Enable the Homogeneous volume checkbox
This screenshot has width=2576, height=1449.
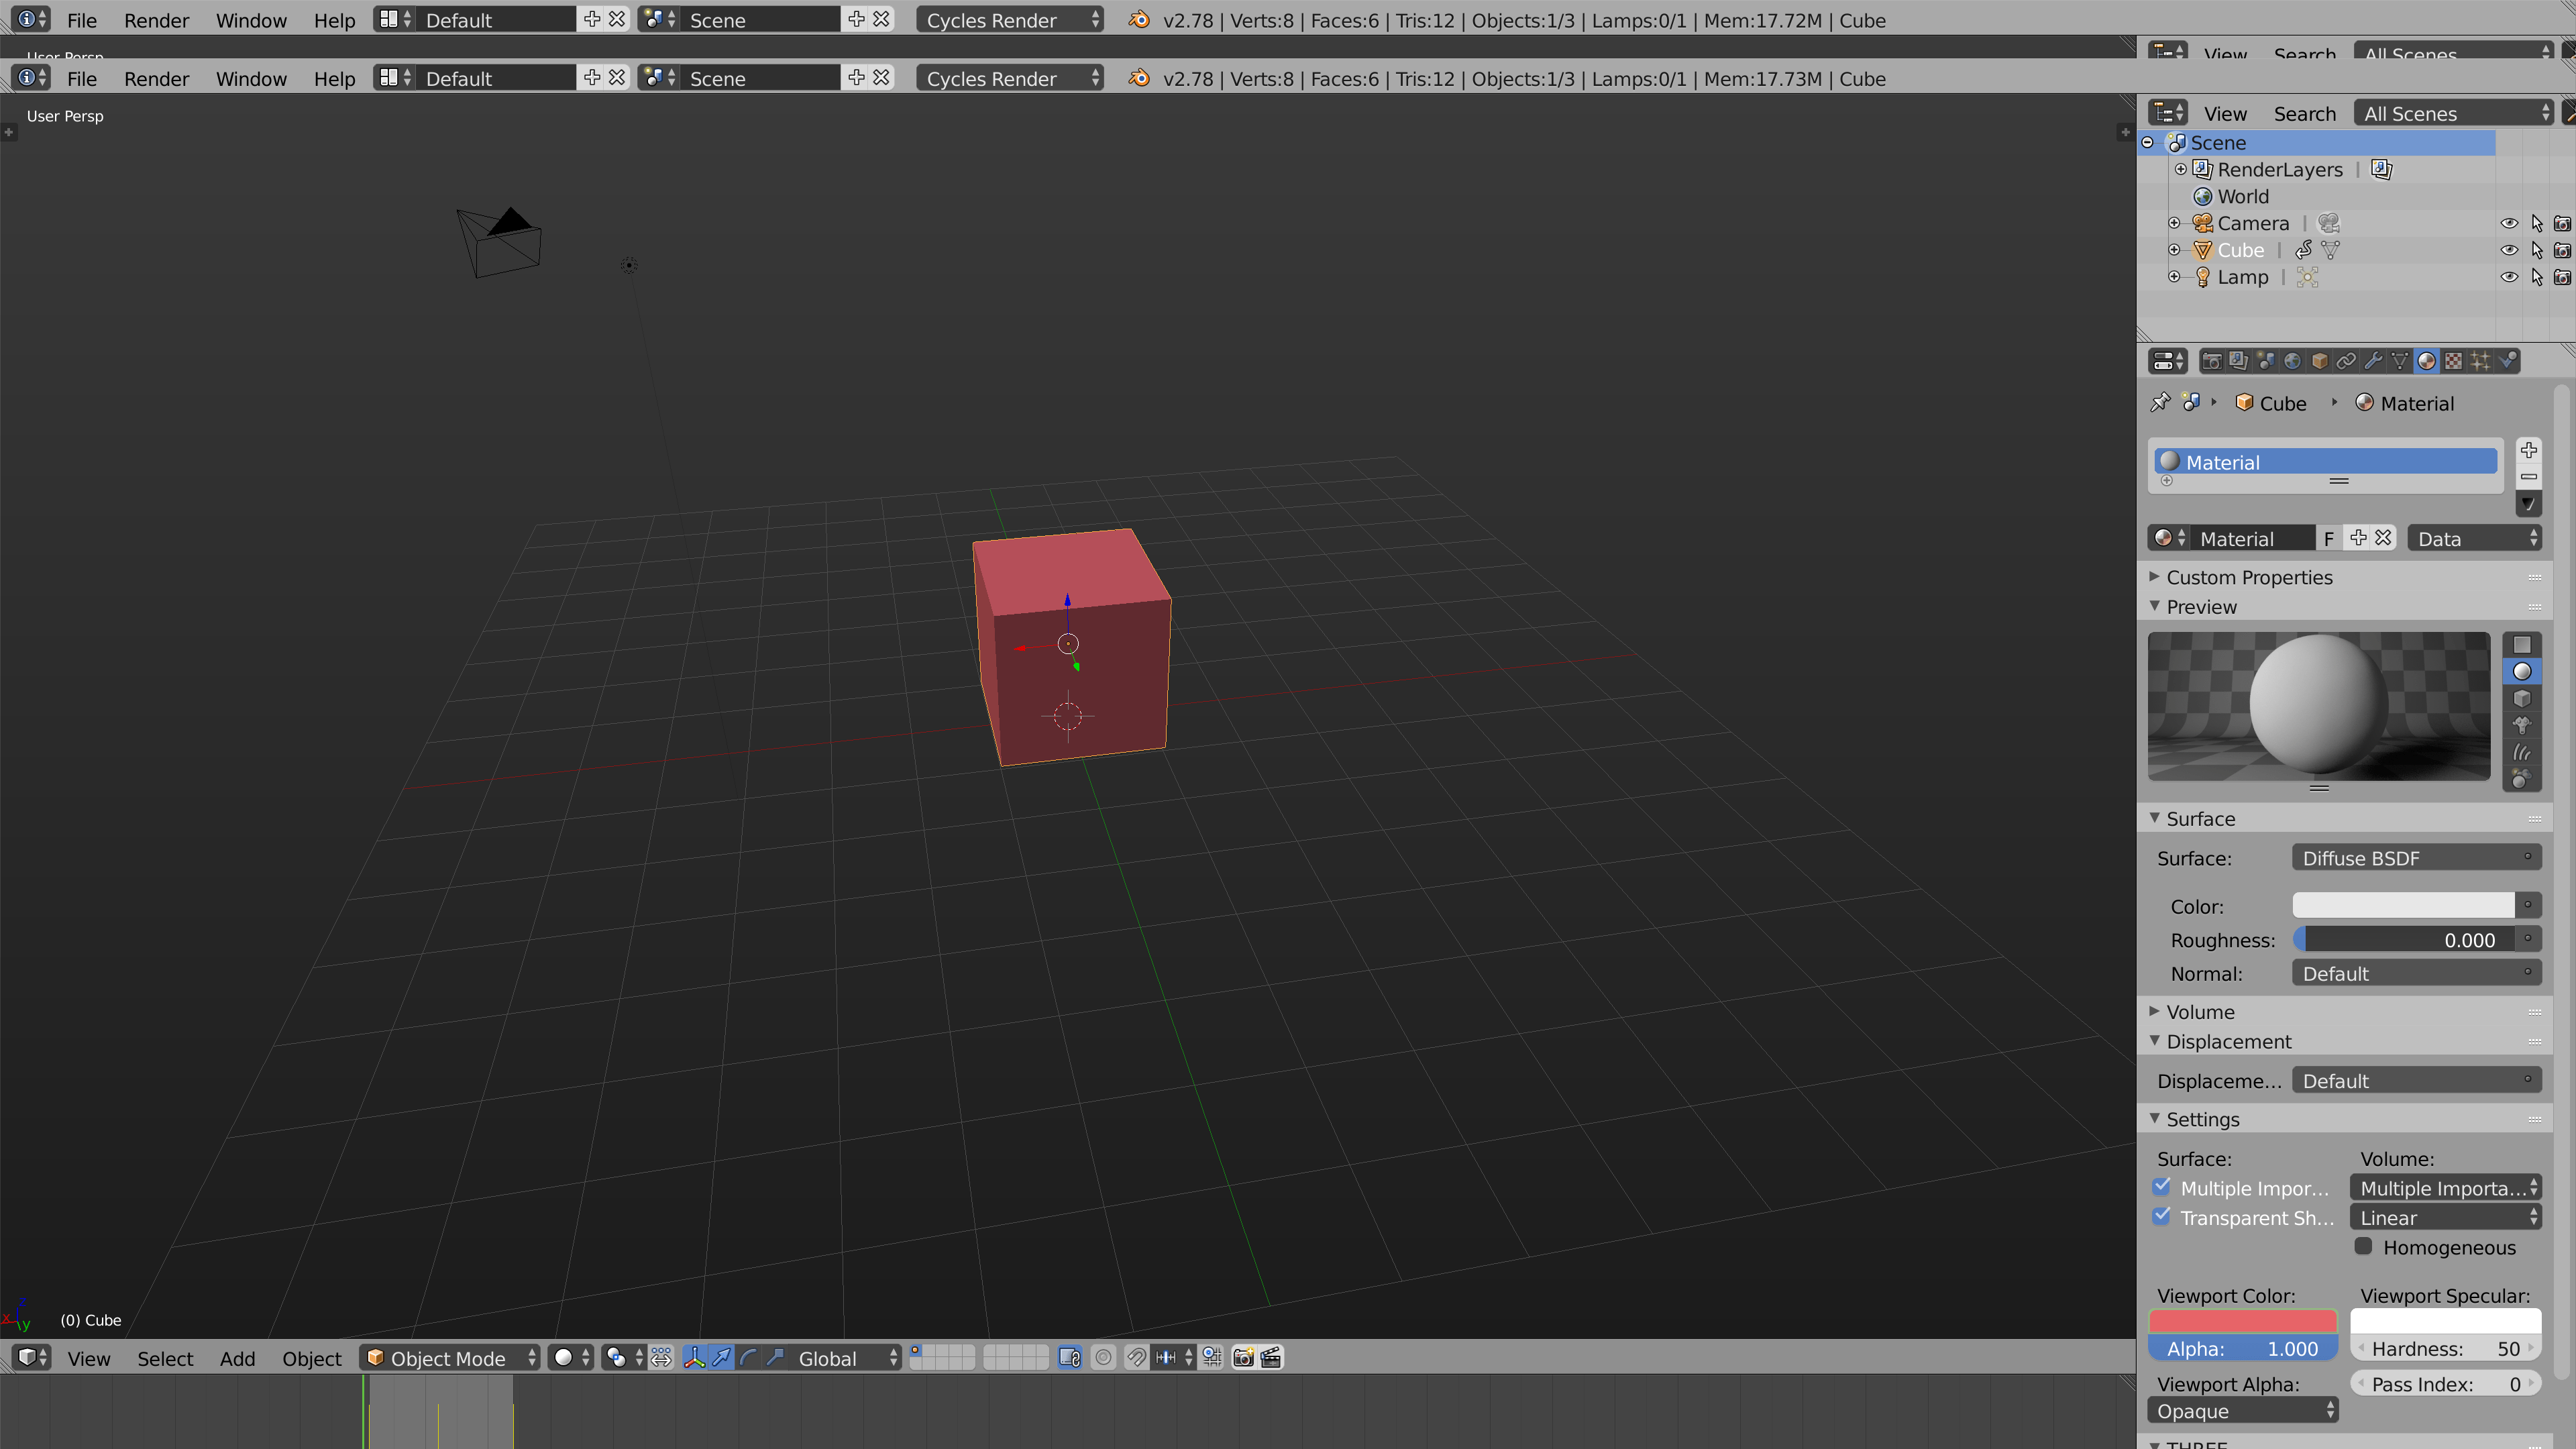(2364, 1246)
